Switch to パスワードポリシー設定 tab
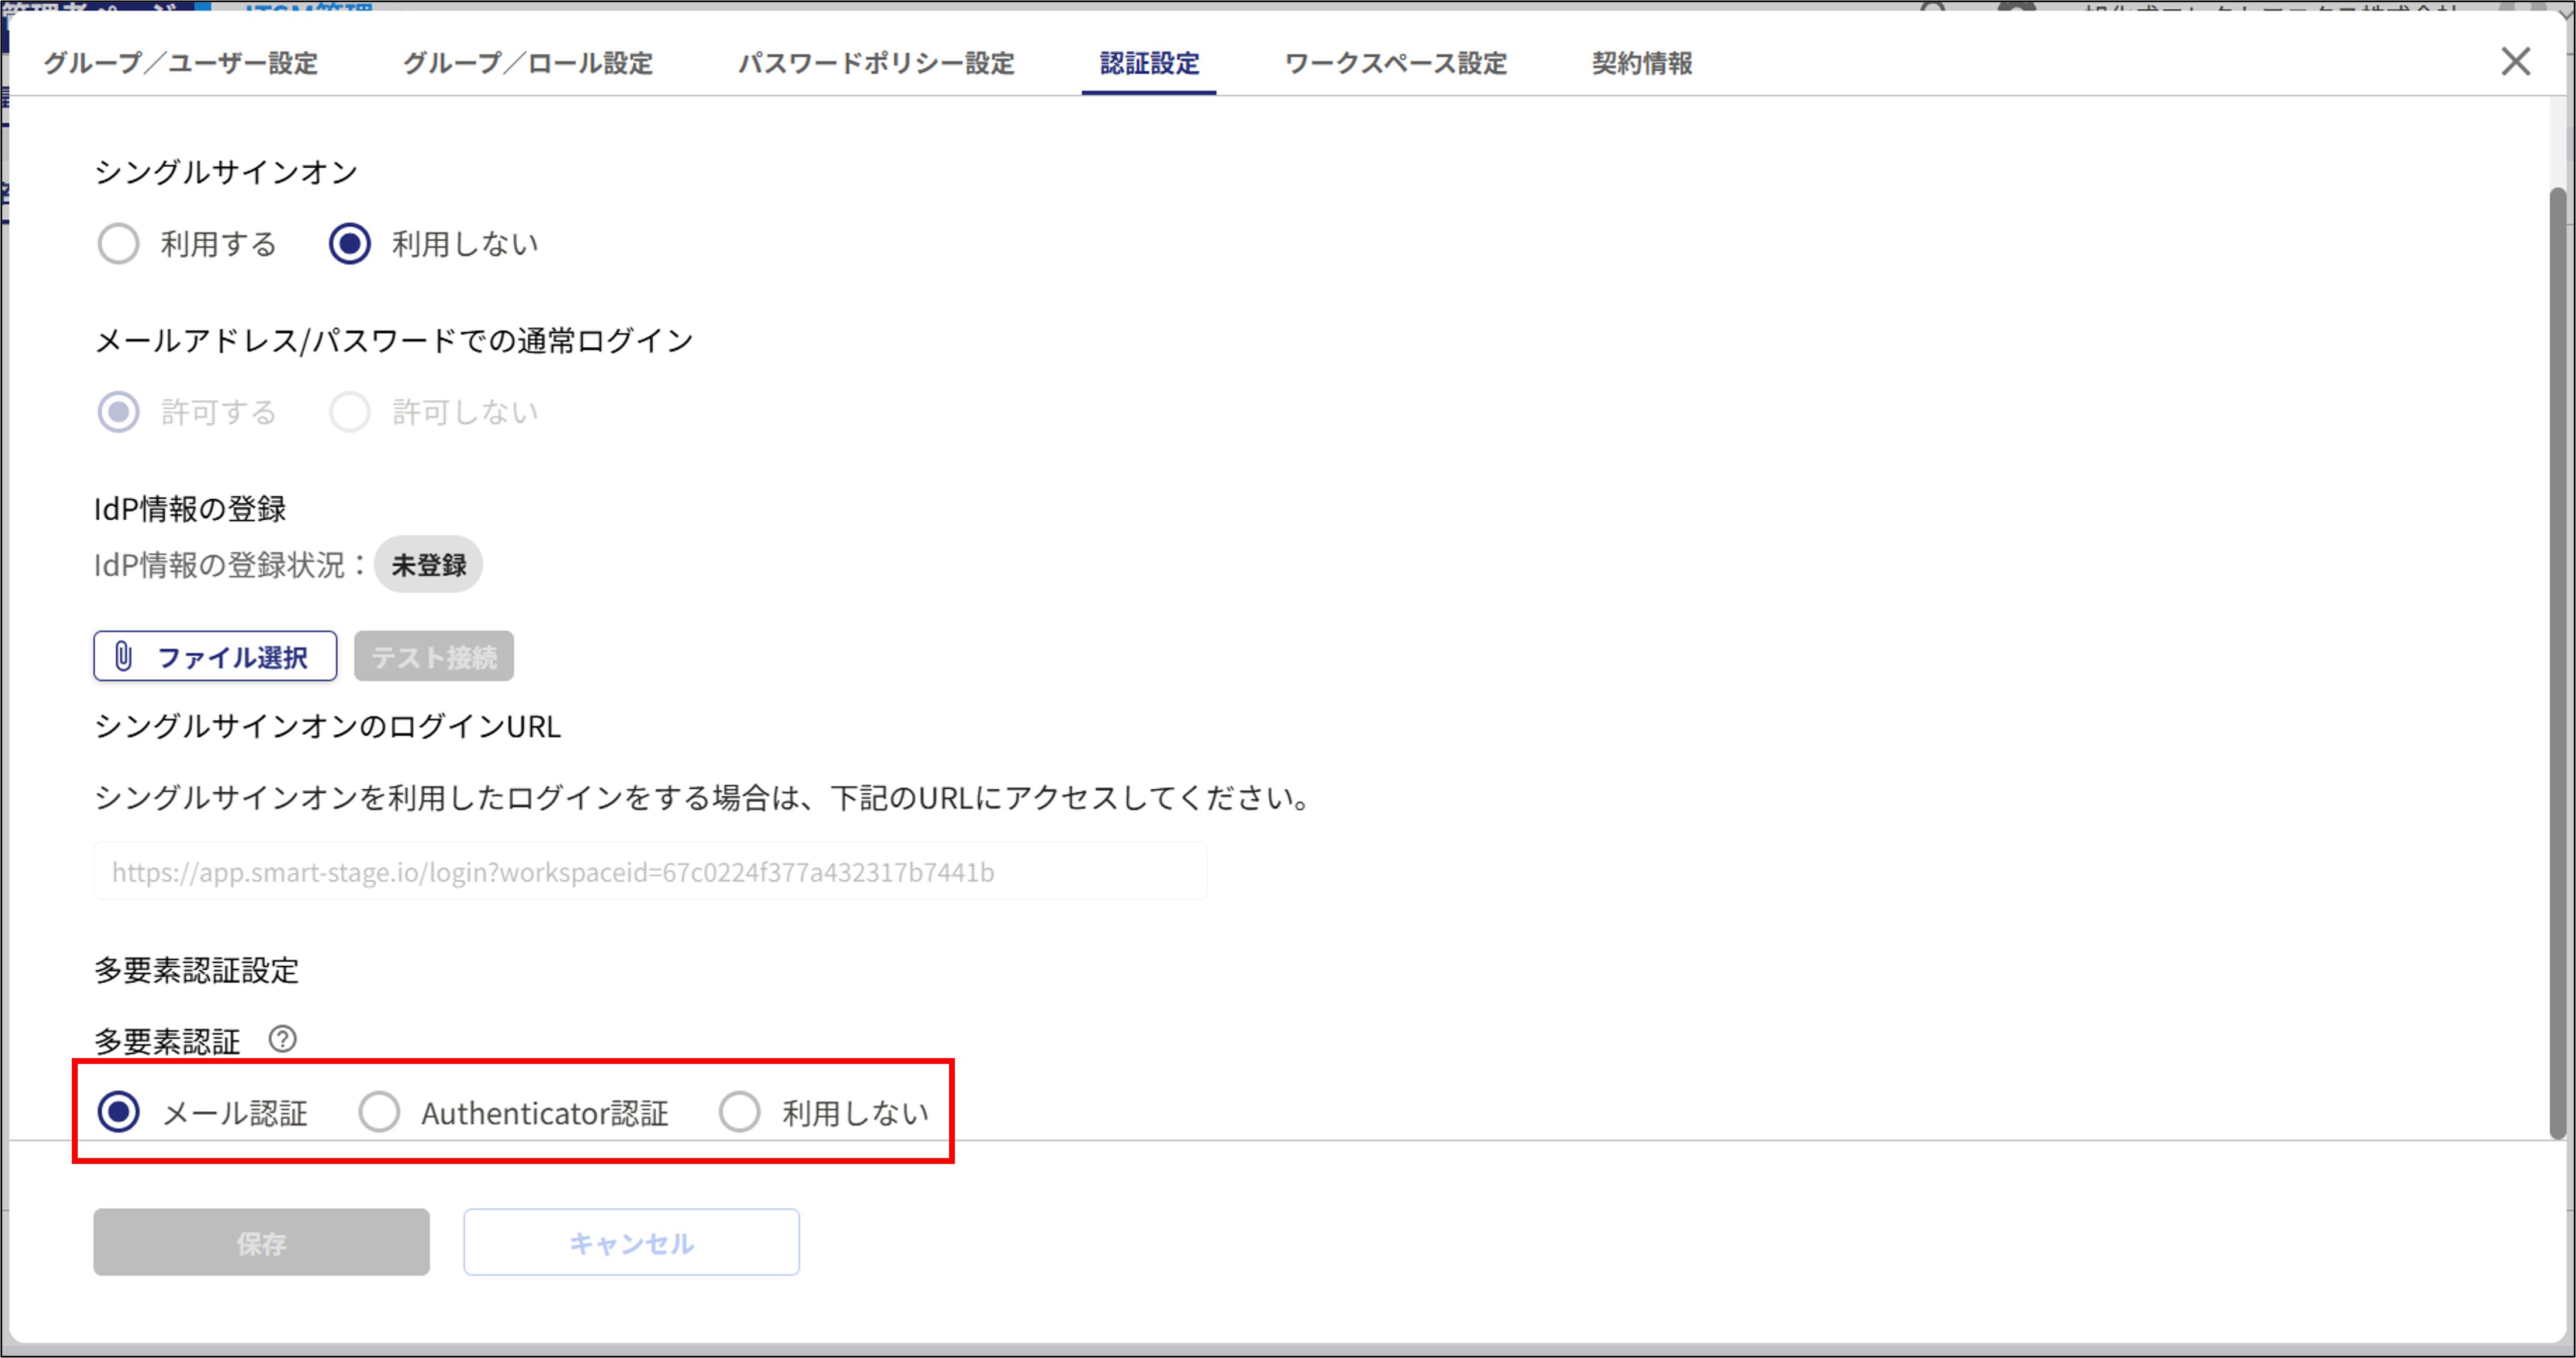The width and height of the screenshot is (2576, 1358). pos(877,63)
